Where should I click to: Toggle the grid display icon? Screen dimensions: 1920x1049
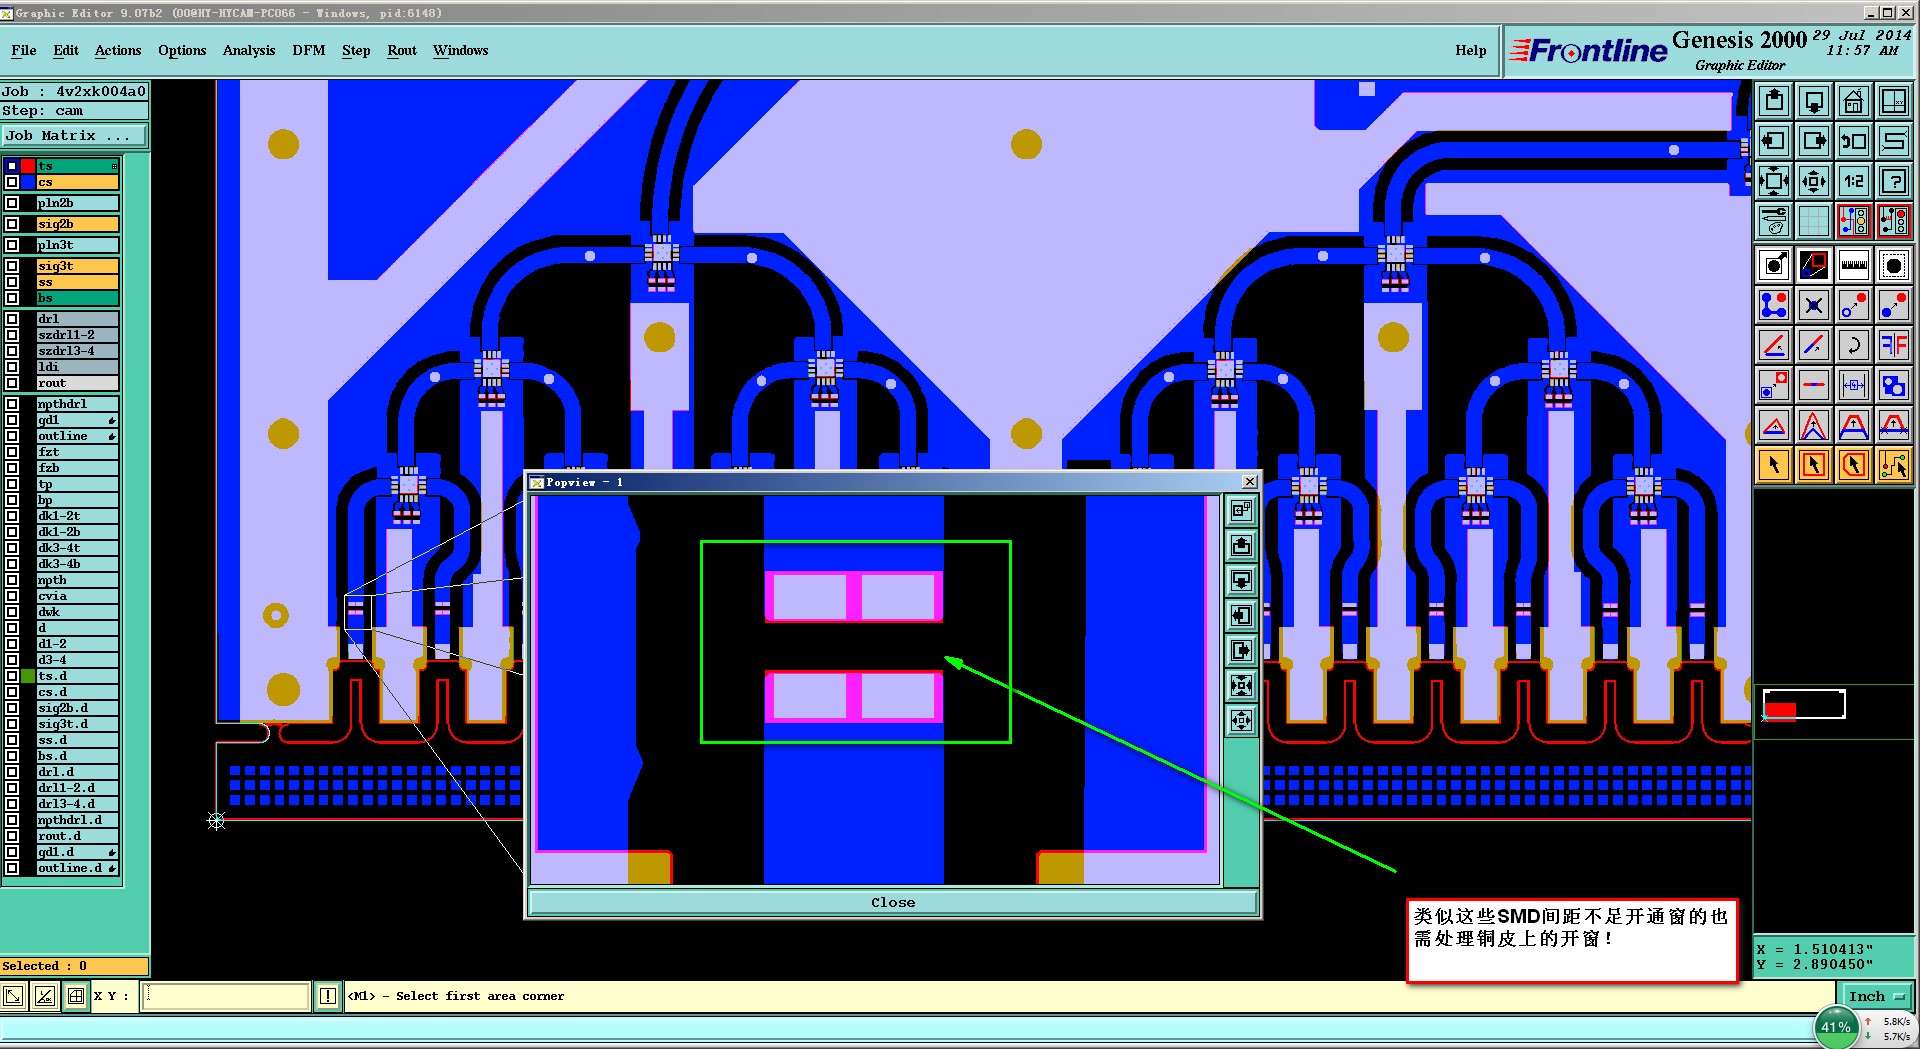1814,221
